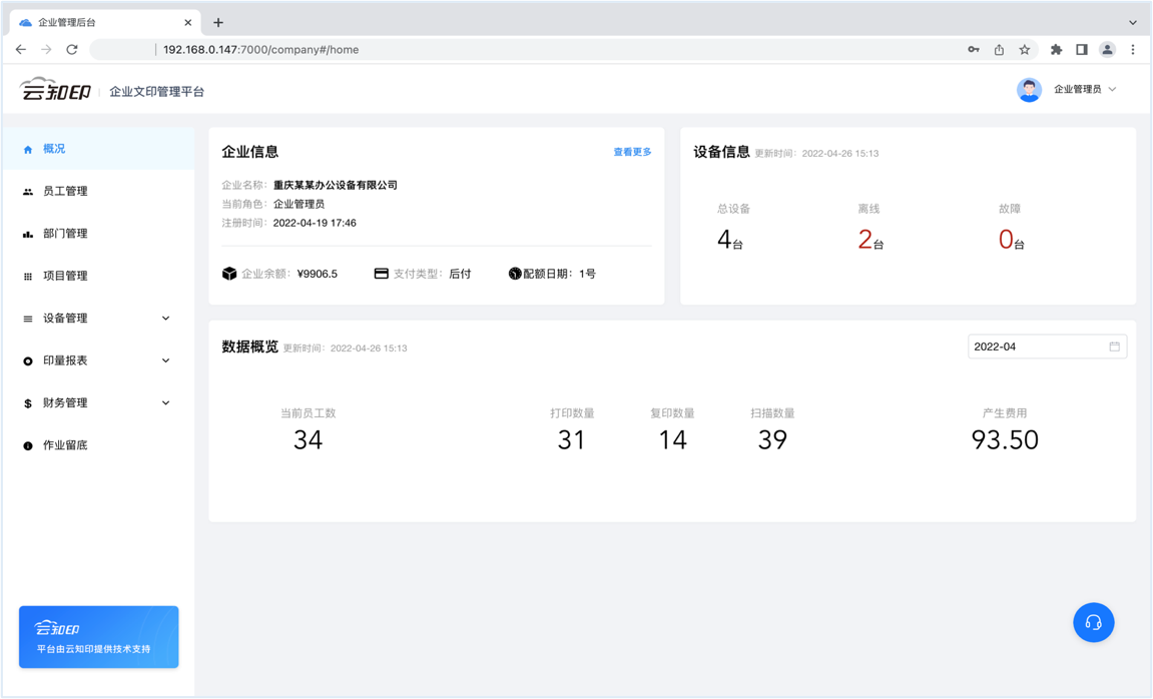Click the administrator avatar picture
1153x699 pixels.
coord(1029,90)
